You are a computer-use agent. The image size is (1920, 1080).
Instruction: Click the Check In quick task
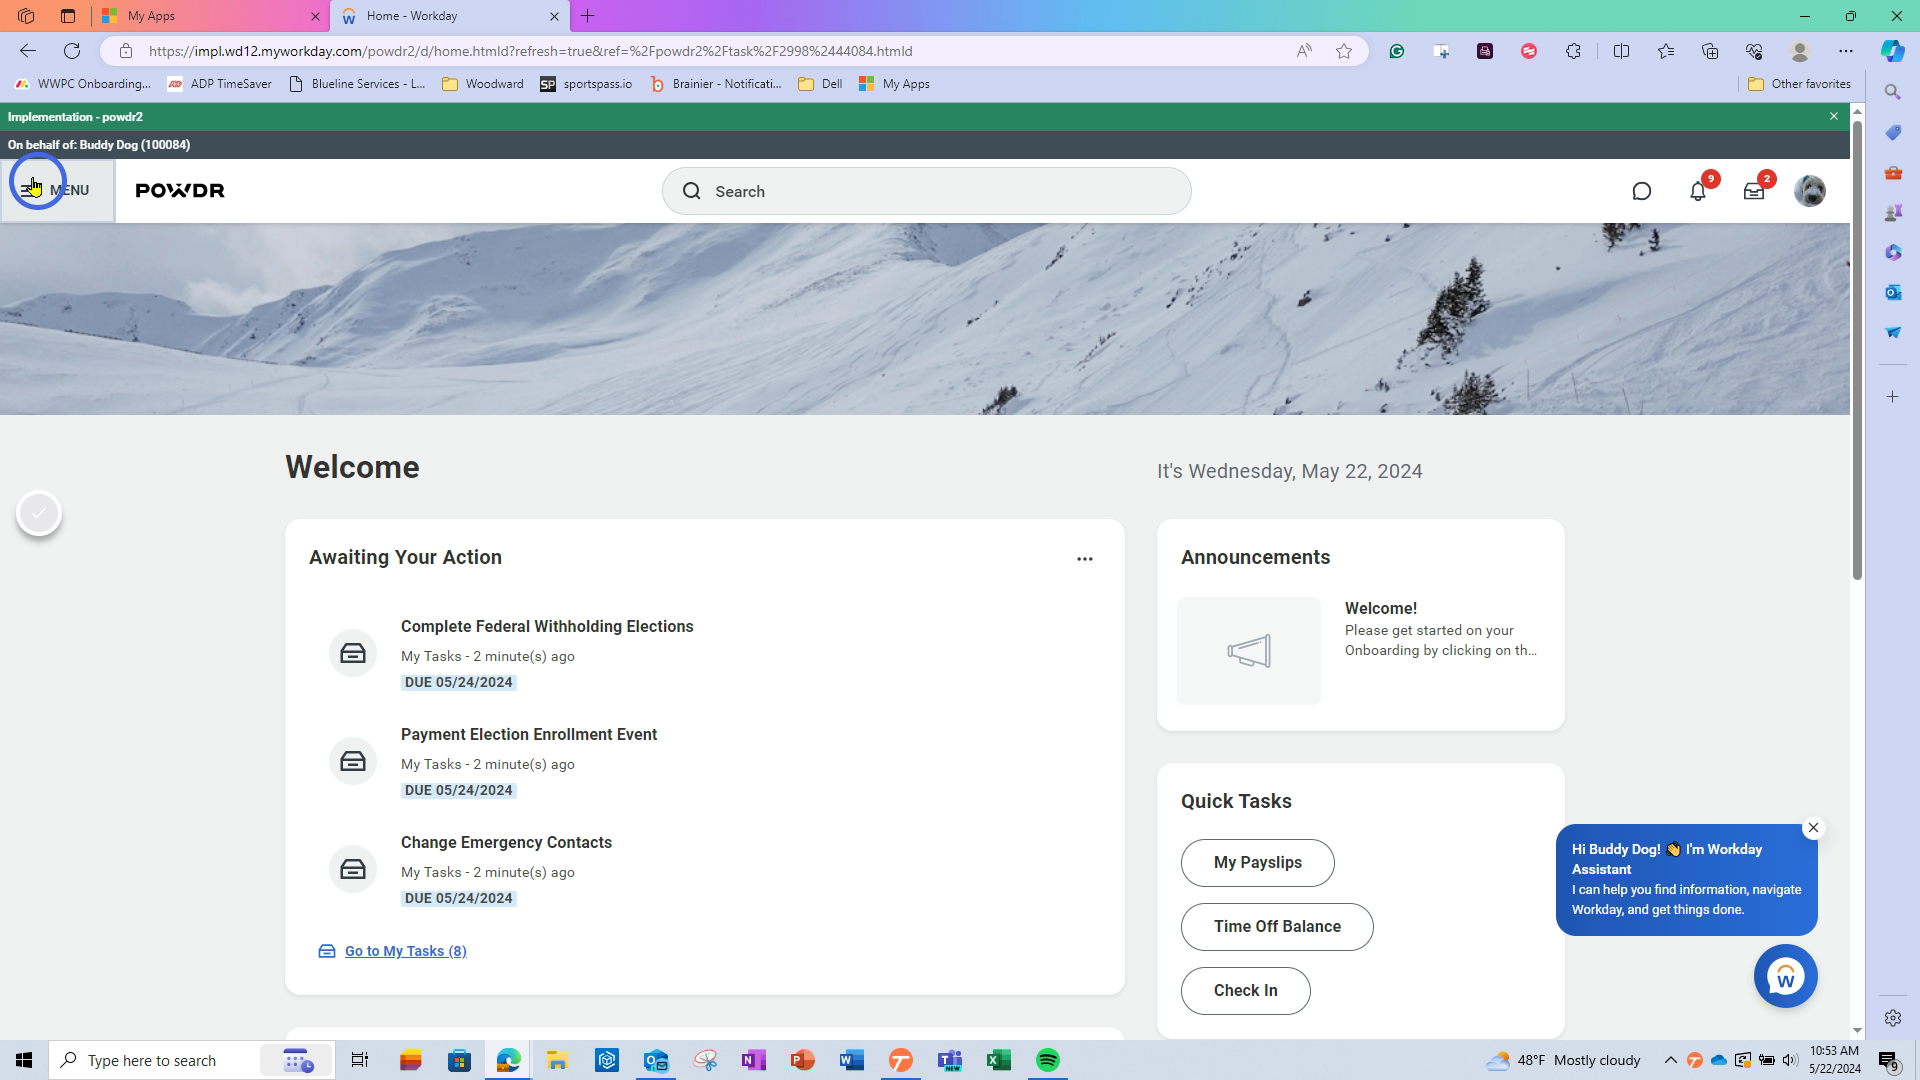pos(1245,990)
